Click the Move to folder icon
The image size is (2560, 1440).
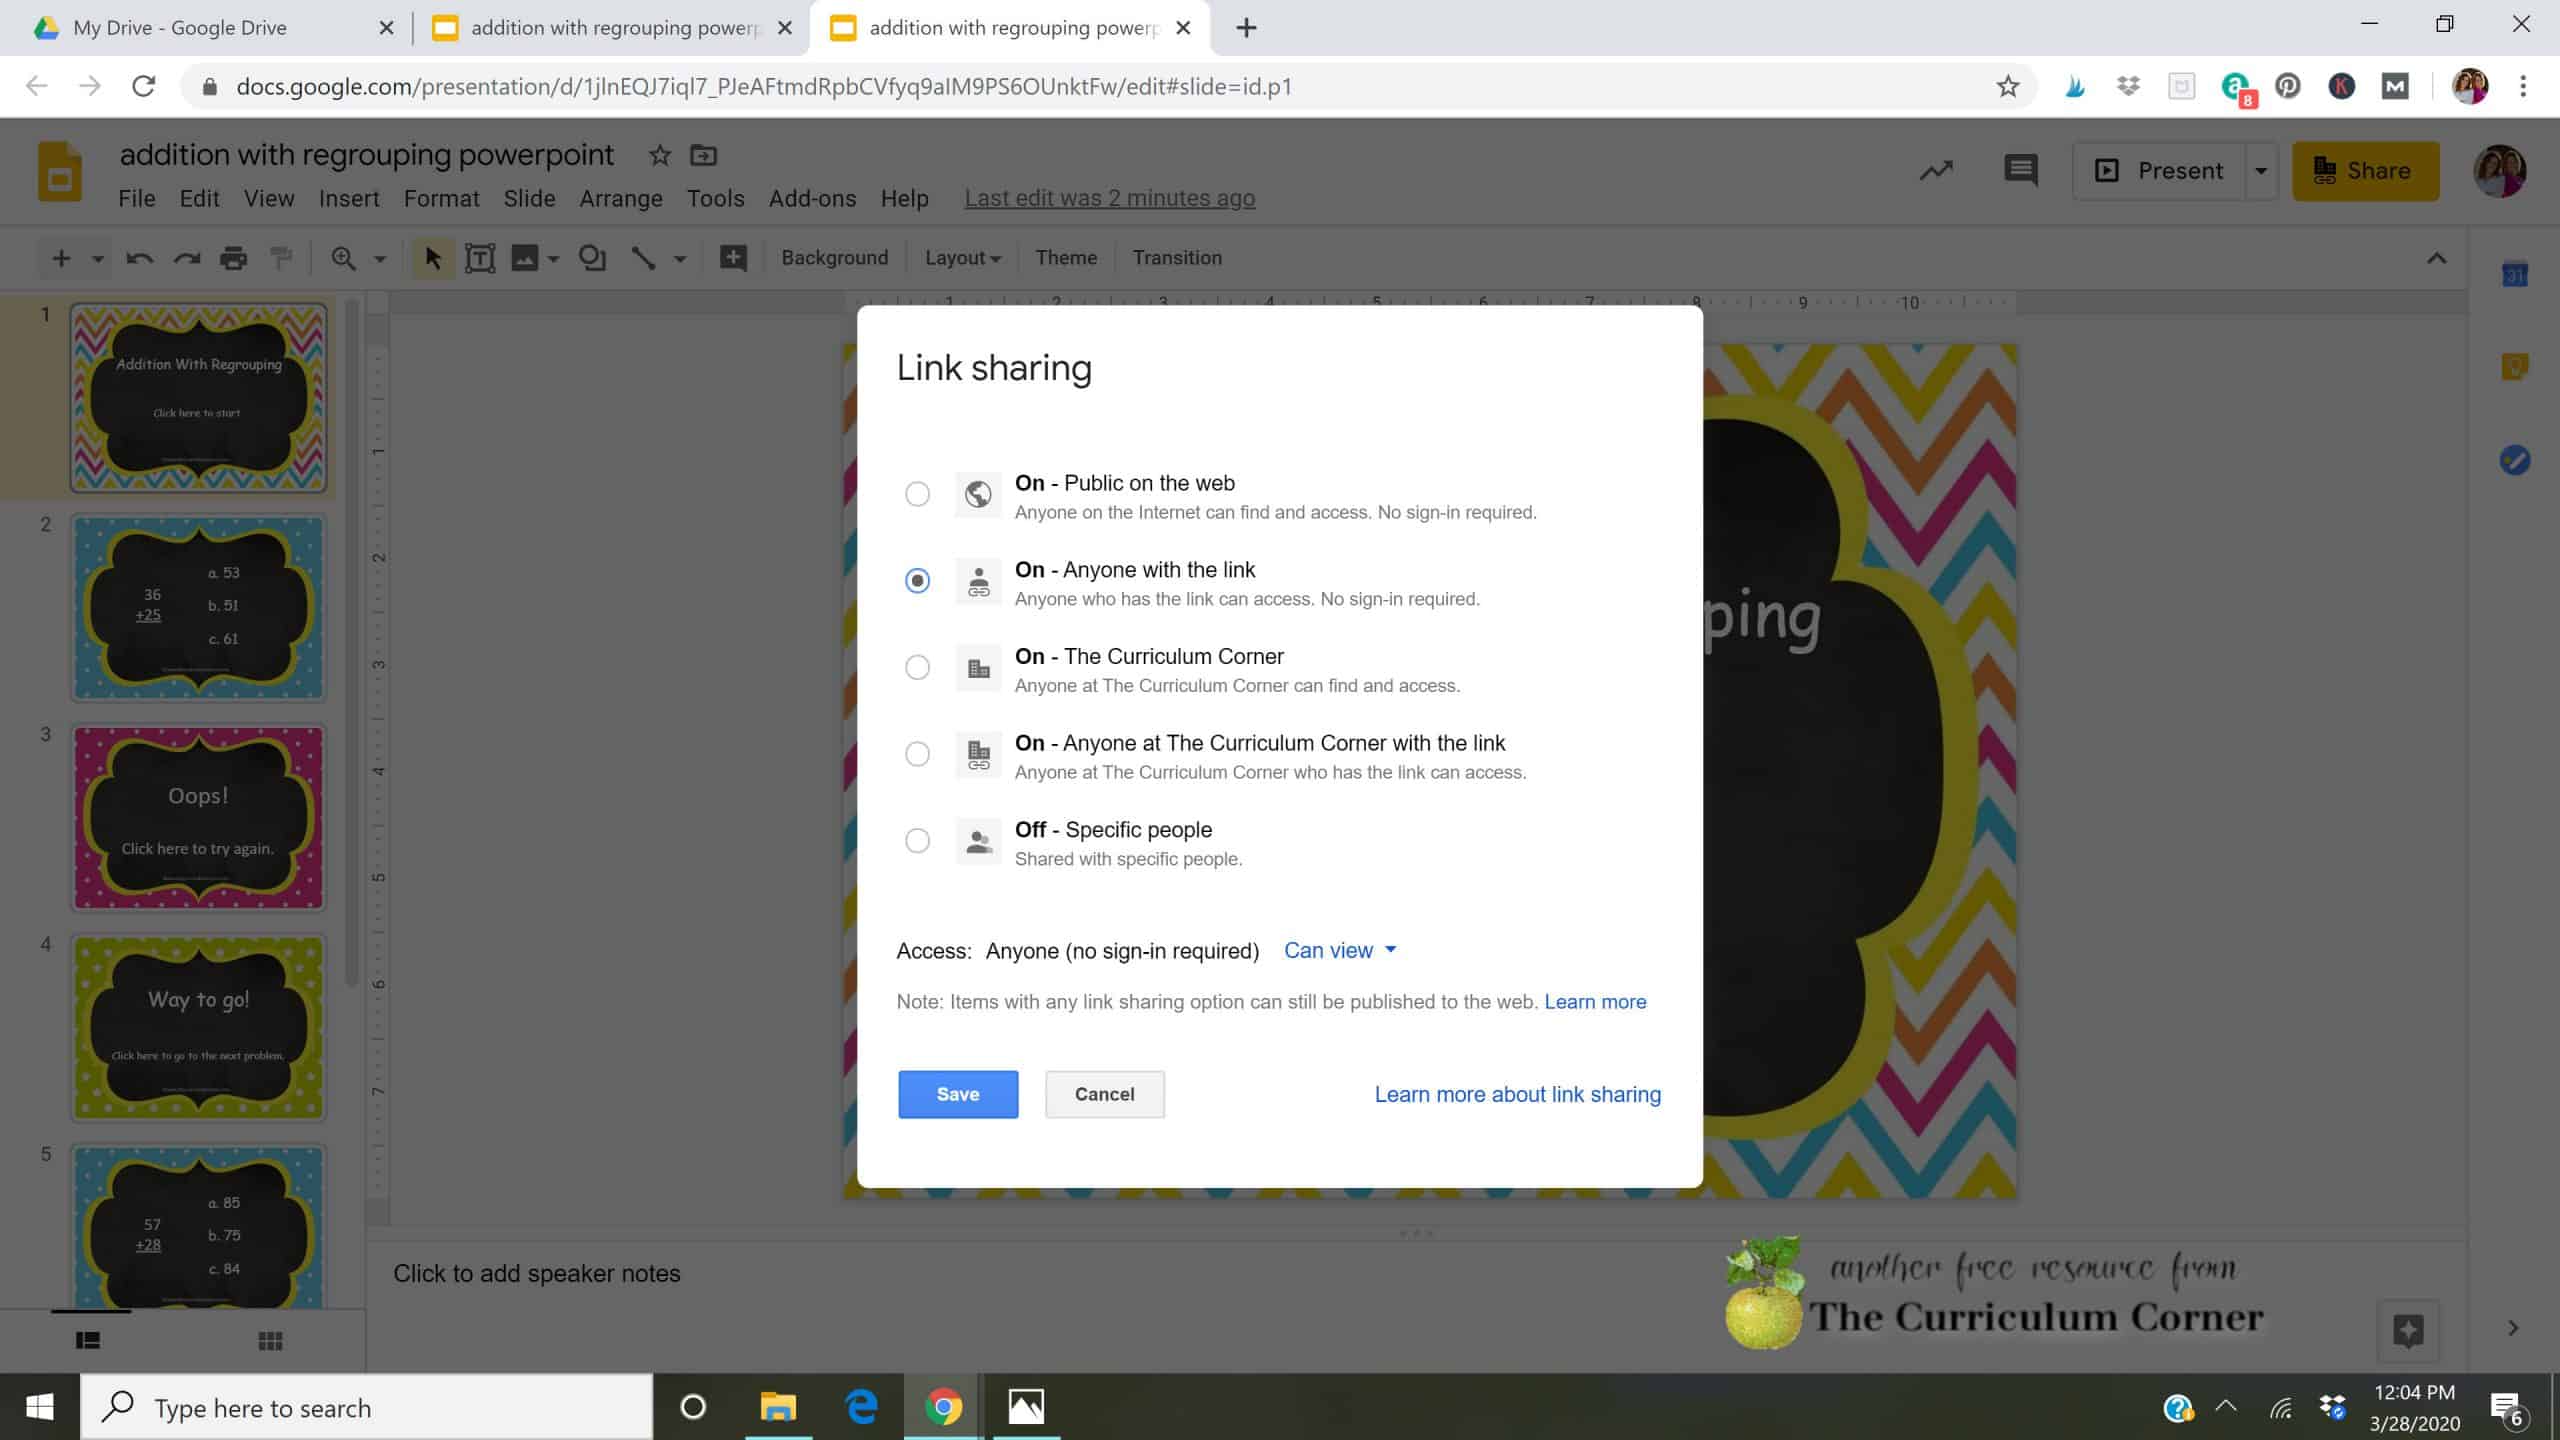click(x=704, y=155)
